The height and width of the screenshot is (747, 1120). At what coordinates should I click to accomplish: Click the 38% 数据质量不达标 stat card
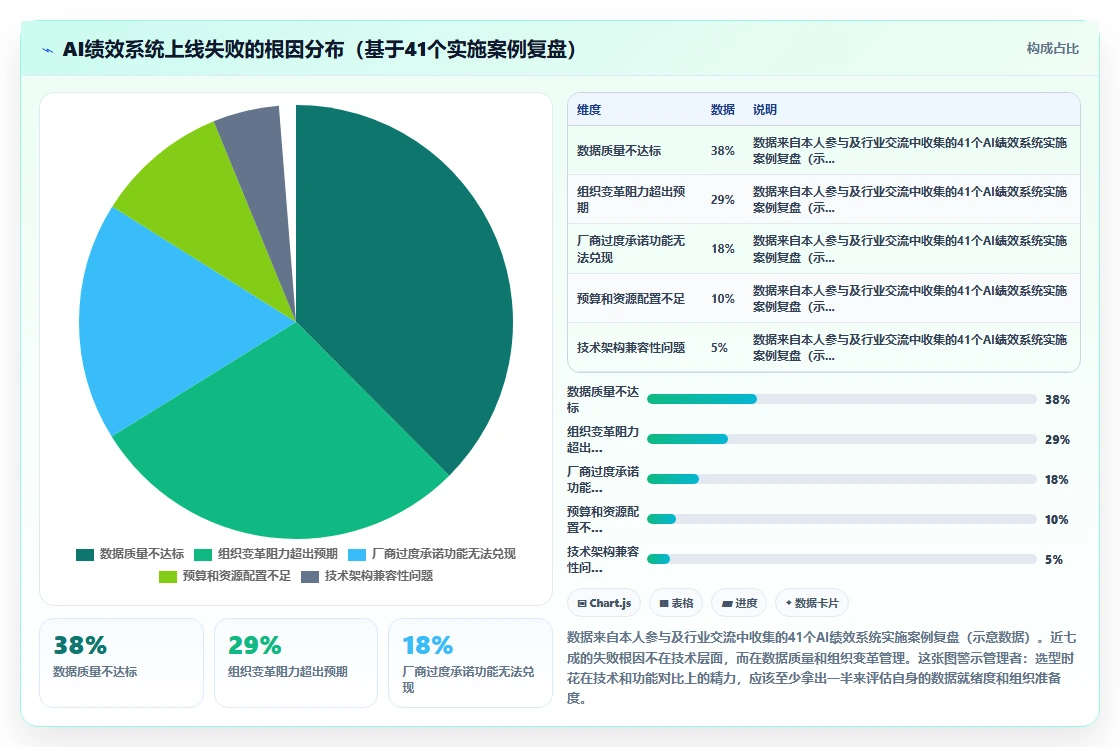121,663
